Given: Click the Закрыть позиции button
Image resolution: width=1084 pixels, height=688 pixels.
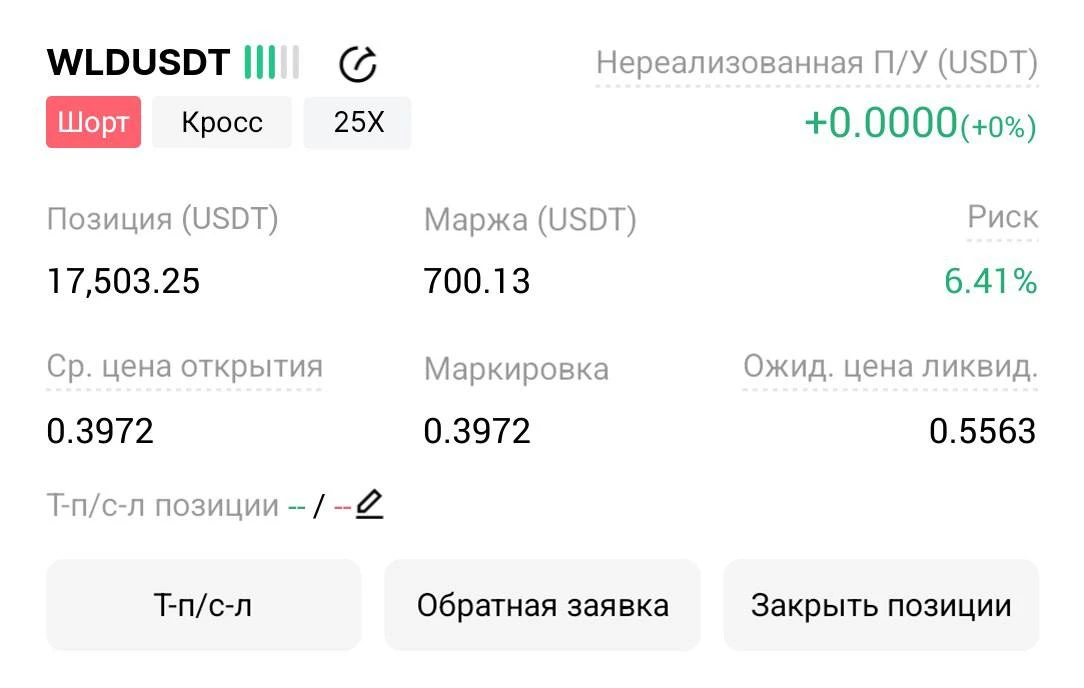Looking at the screenshot, I should 881,605.
